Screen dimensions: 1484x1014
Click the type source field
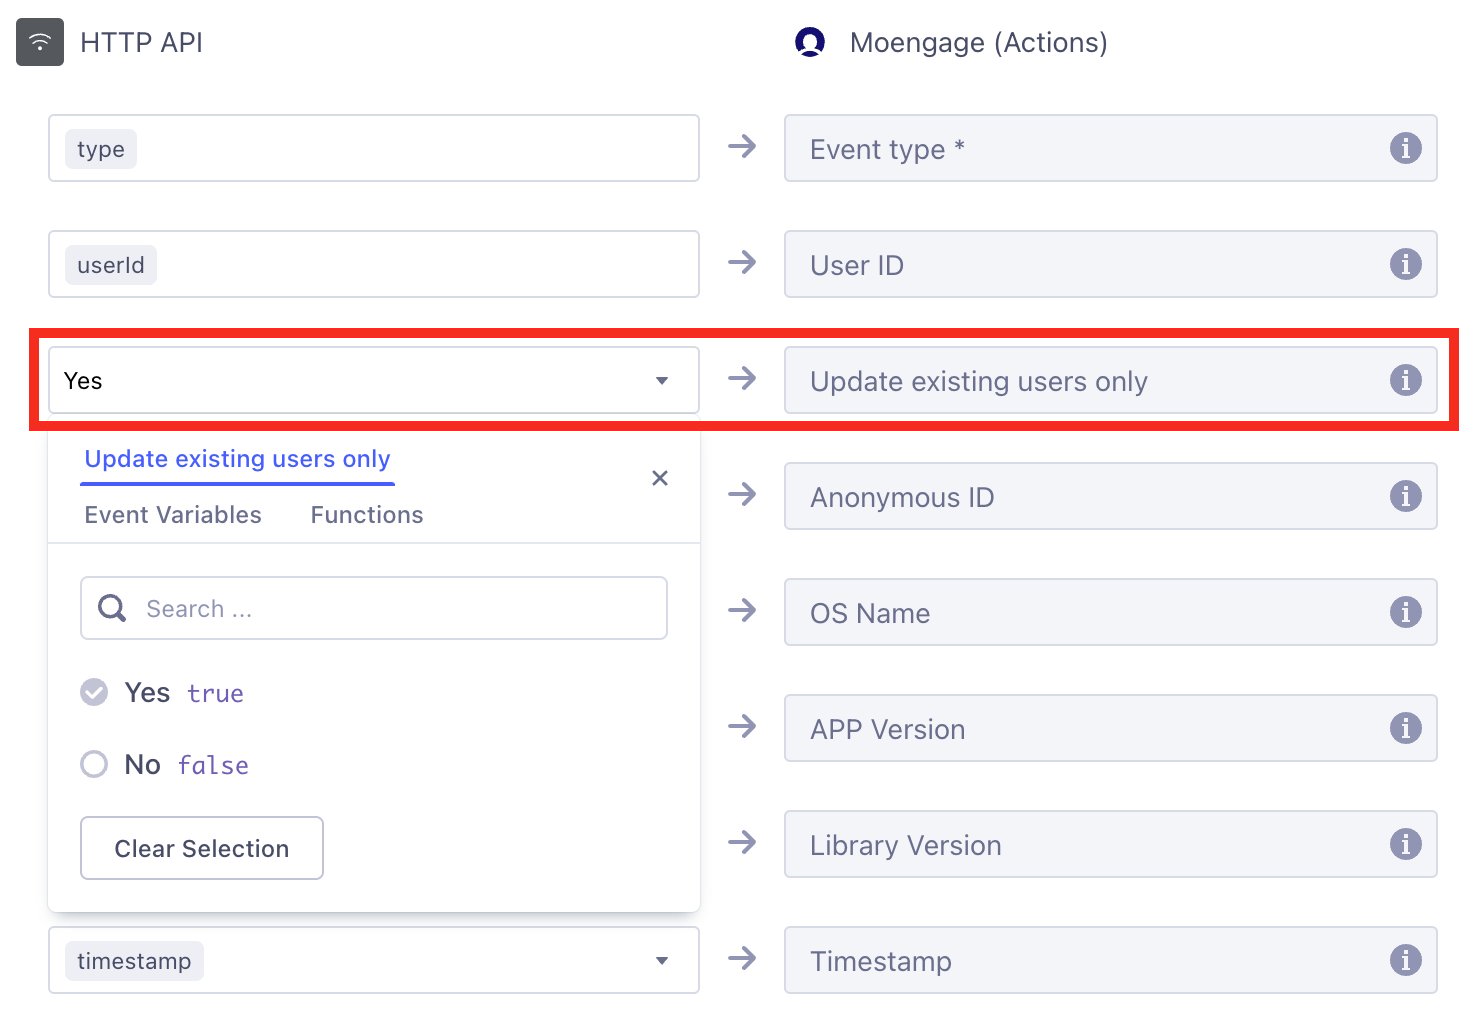tap(374, 148)
